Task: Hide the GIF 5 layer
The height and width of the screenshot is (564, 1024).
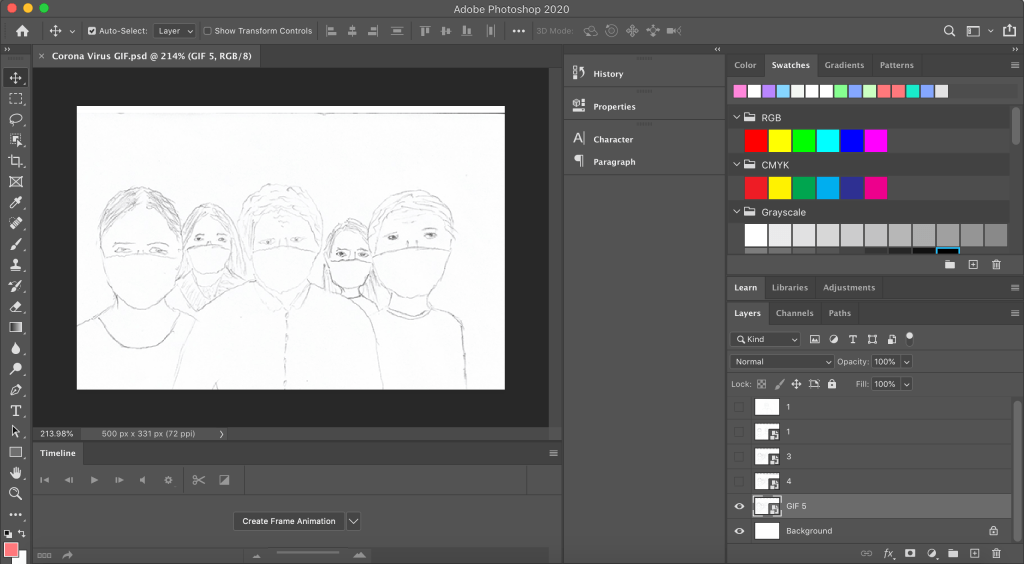Action: 739,506
